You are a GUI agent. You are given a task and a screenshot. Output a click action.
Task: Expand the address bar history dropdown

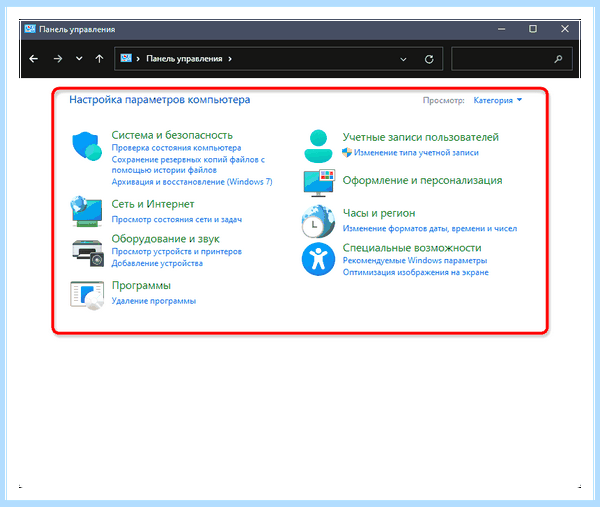[403, 59]
